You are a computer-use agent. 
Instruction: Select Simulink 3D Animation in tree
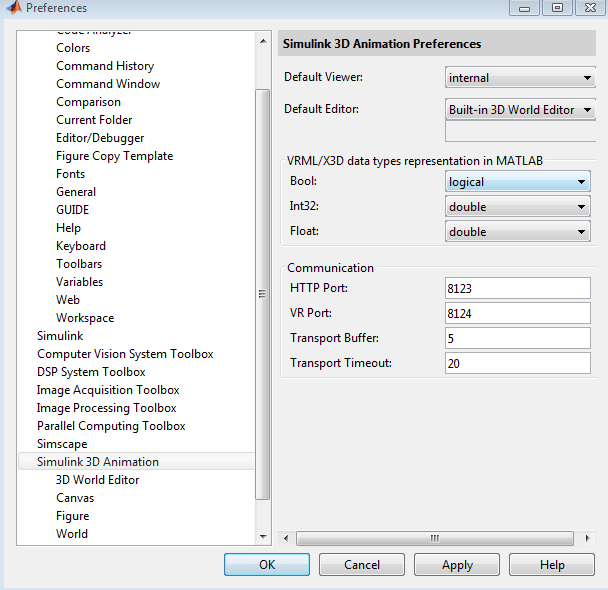pos(98,462)
